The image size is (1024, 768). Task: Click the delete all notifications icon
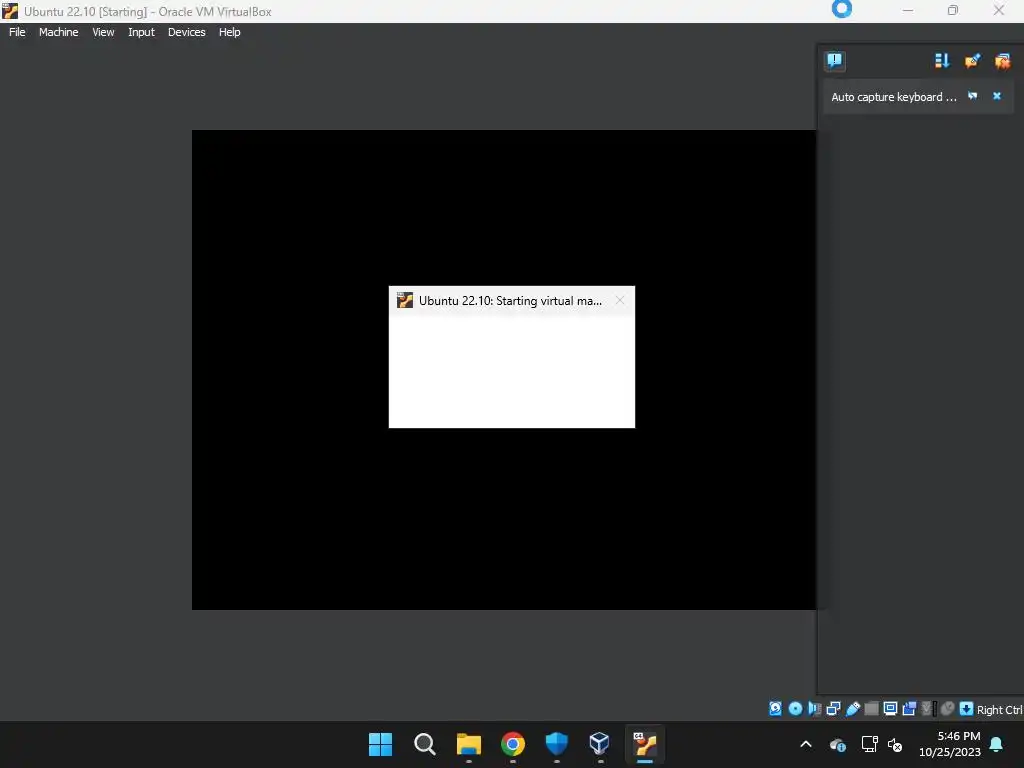click(x=1002, y=61)
